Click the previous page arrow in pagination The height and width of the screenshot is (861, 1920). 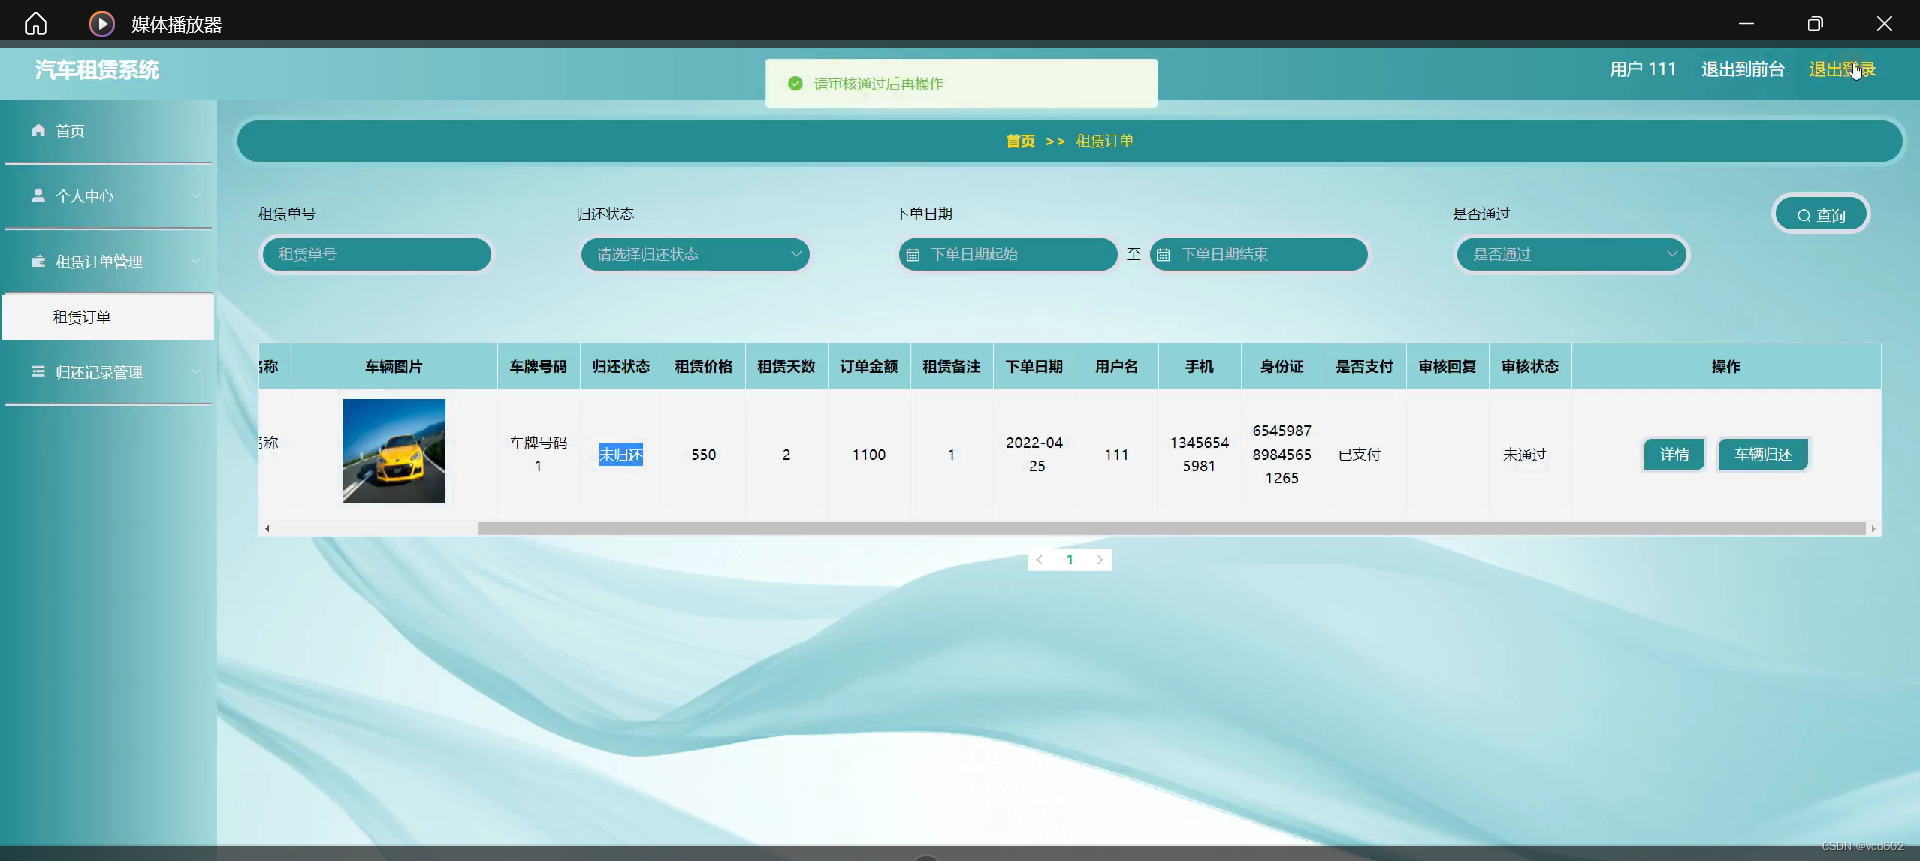pos(1040,560)
